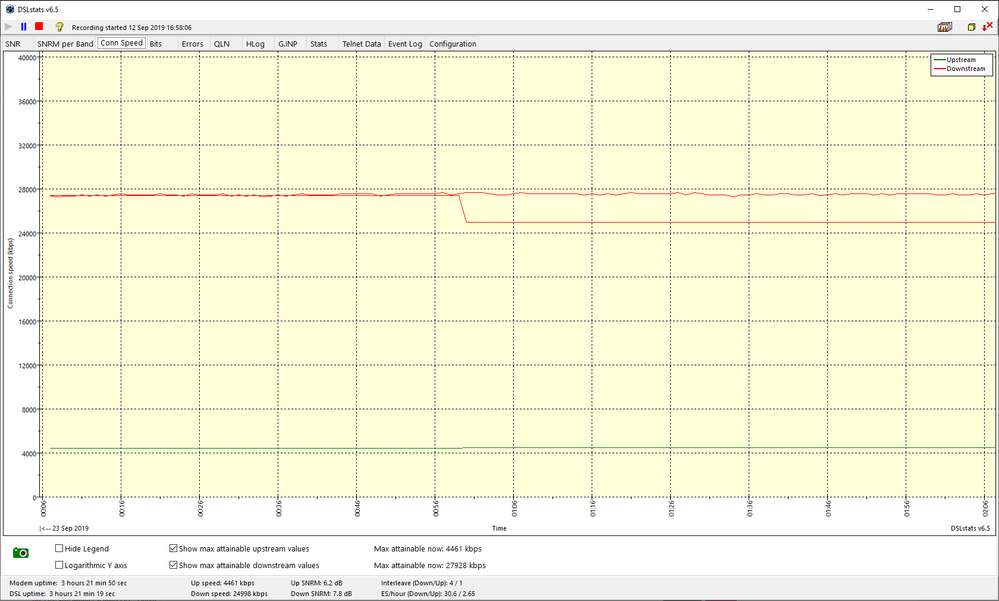Click the Downstream entry in the chart legend
The width and height of the screenshot is (999, 601).
pyautogui.click(x=966, y=68)
